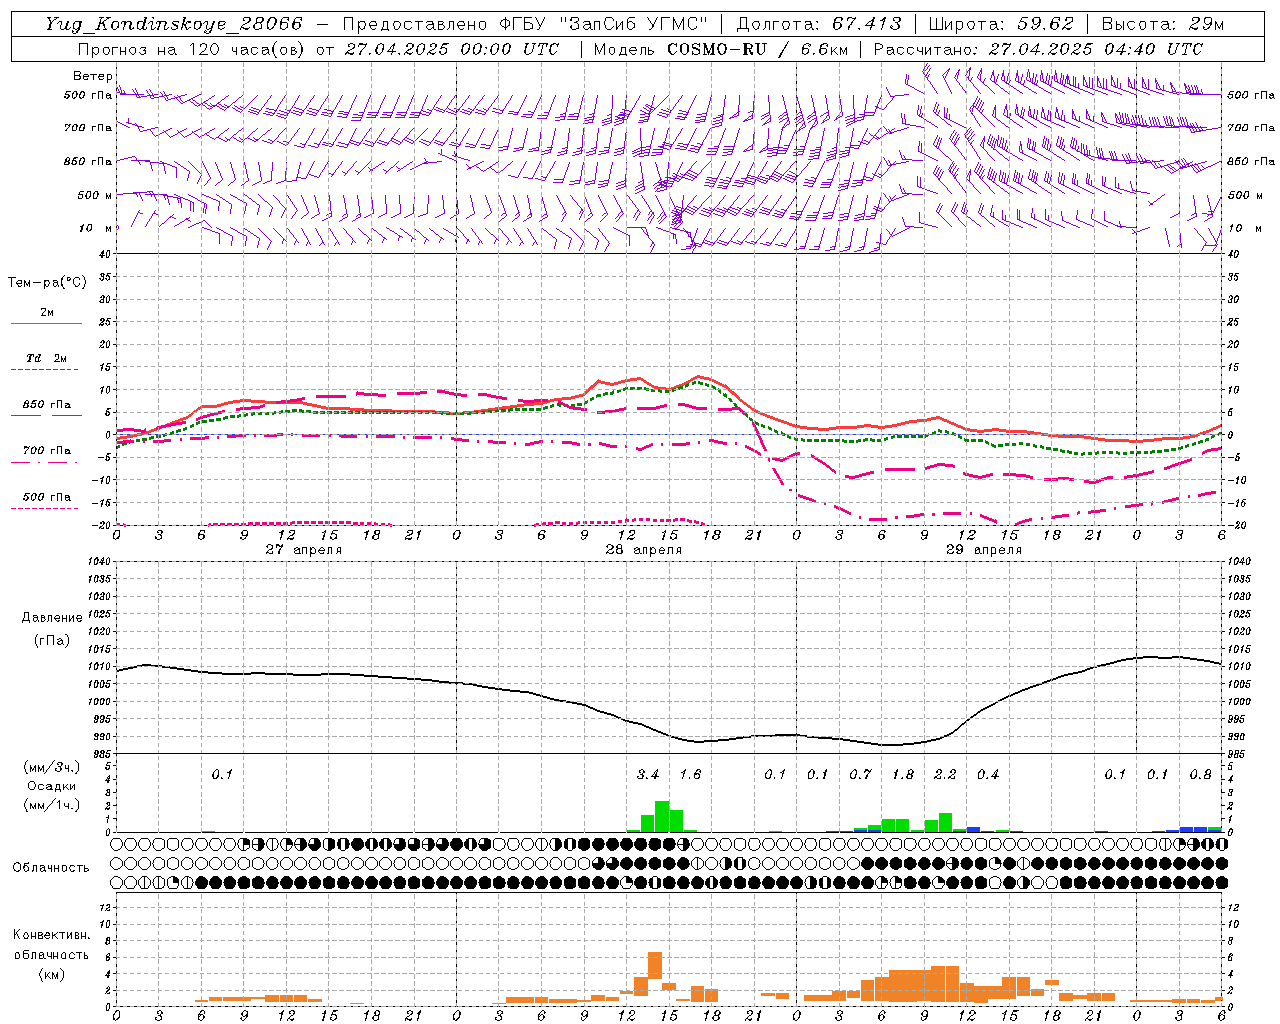Click the 'Td 2м' dew point legend entry
This screenshot has width=1280, height=1024.
tap(47, 358)
